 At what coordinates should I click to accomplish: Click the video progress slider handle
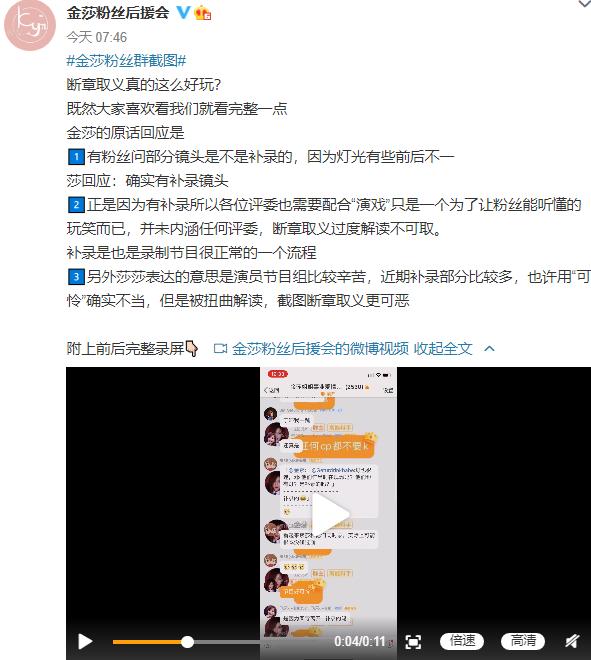[x=187, y=642]
